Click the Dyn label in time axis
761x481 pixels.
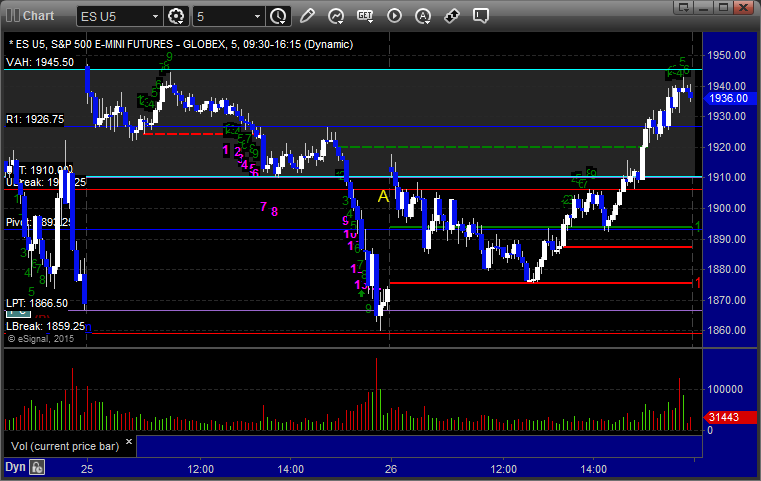(15, 467)
